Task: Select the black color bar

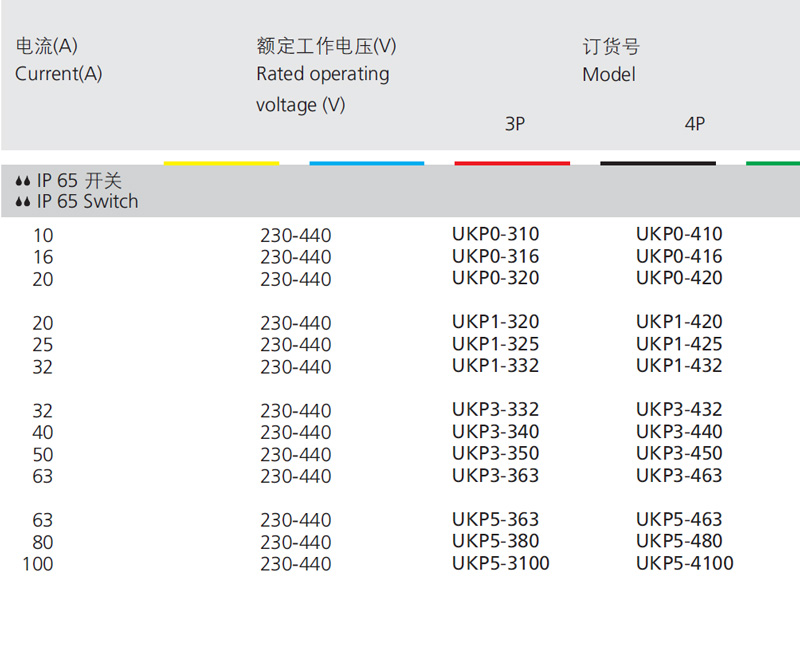Action: [x=658, y=163]
